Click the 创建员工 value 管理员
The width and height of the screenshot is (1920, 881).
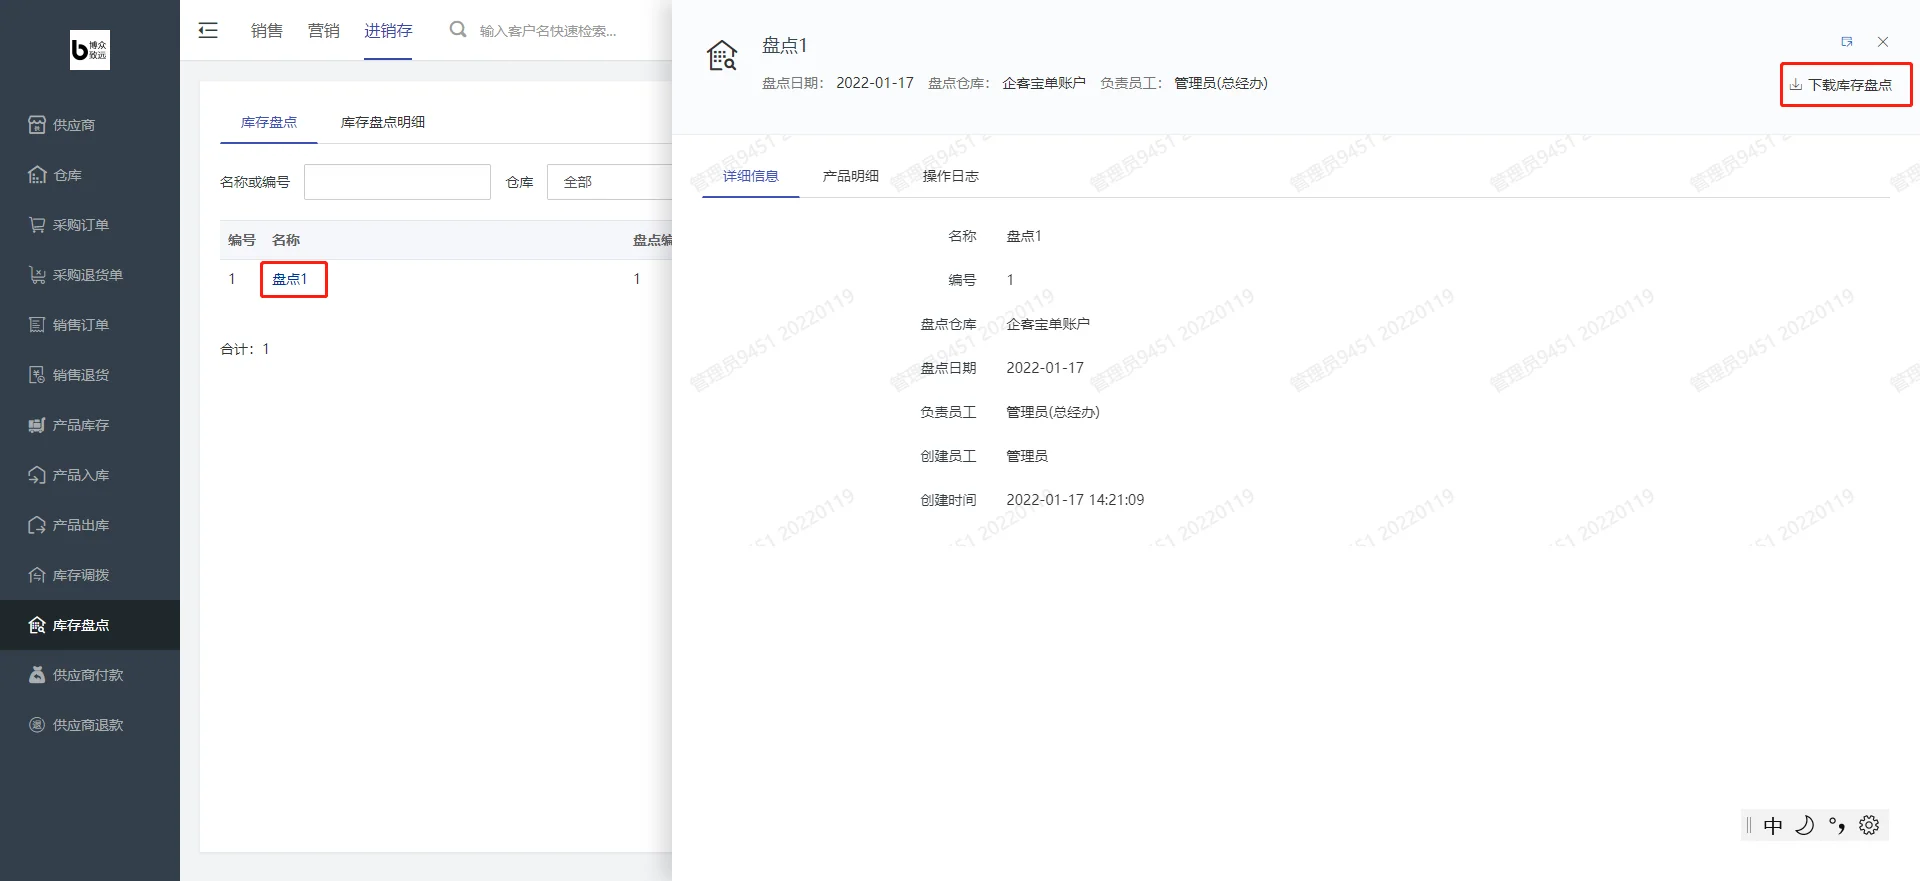coord(1027,456)
